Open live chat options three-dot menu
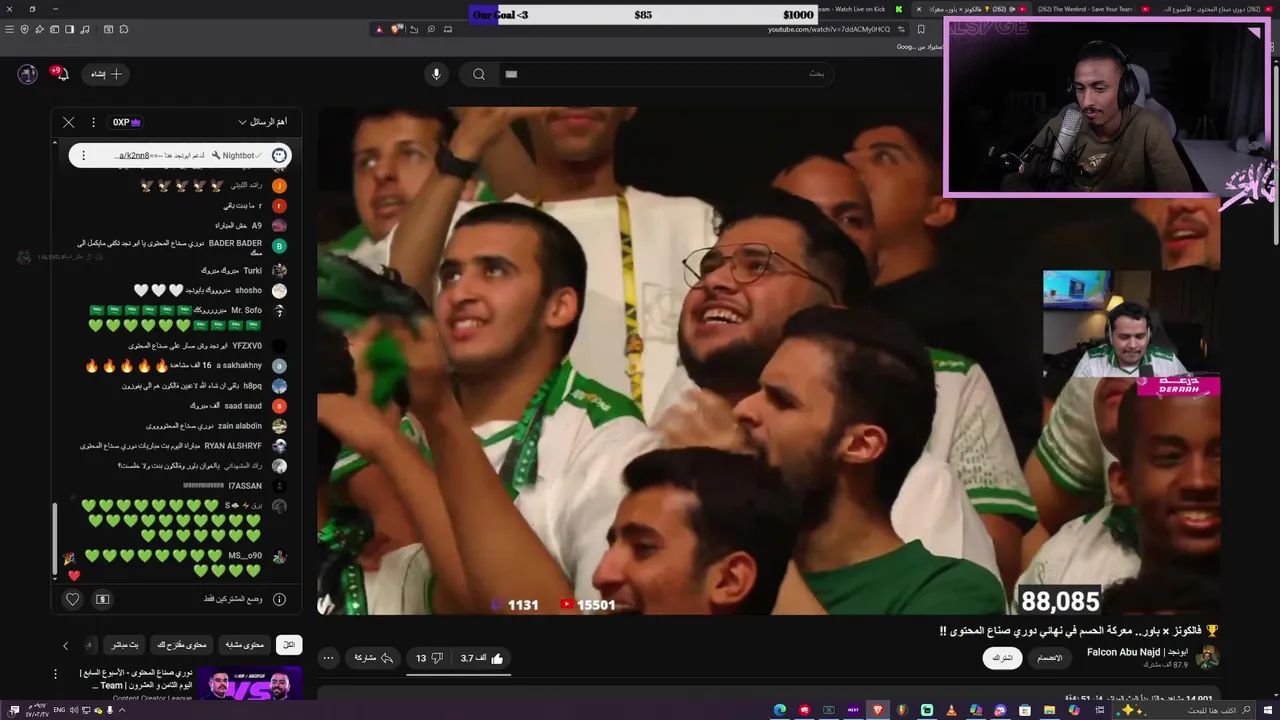 pyautogui.click(x=93, y=122)
